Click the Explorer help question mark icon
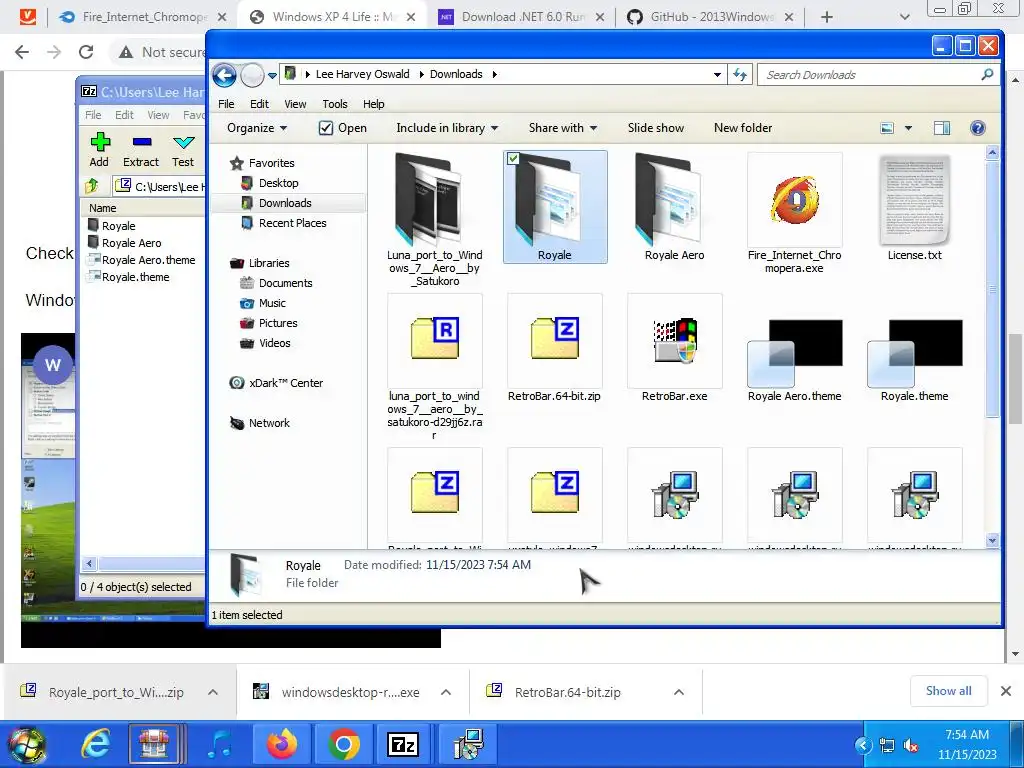 coord(978,128)
